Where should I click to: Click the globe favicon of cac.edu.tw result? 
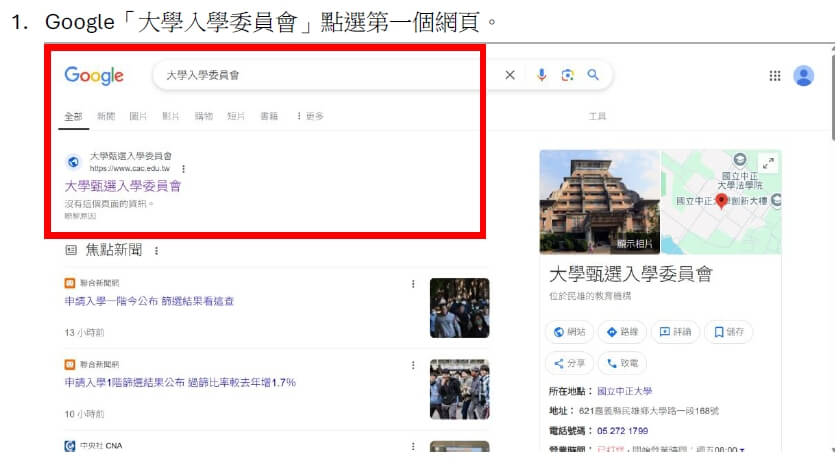pos(73,161)
